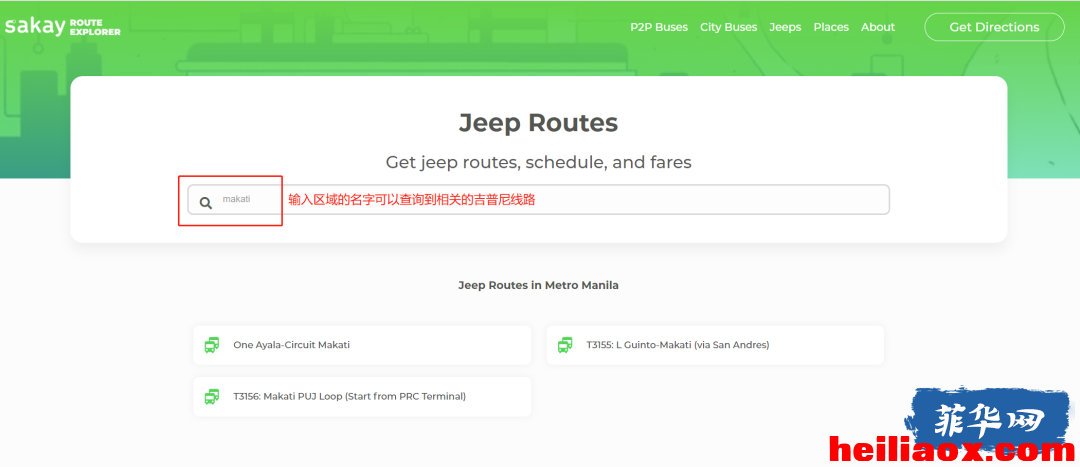Click the bus icon beside One Ayala-Circuit Makati
The image size is (1080, 467).
click(212, 345)
